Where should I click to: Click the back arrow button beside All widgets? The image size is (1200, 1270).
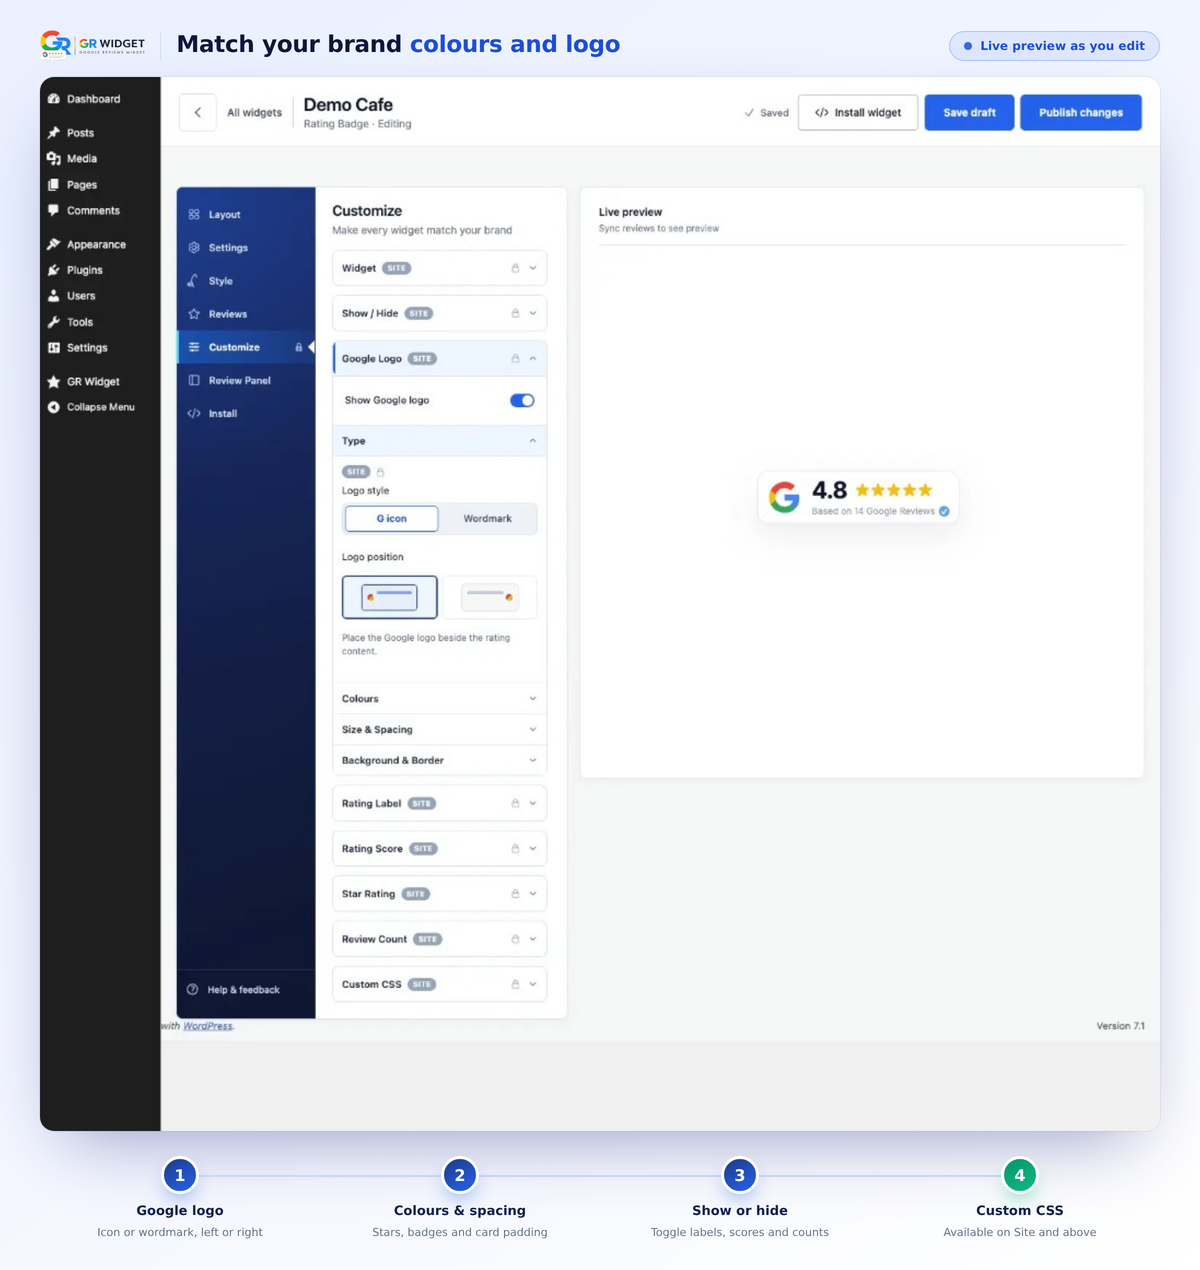(x=198, y=113)
